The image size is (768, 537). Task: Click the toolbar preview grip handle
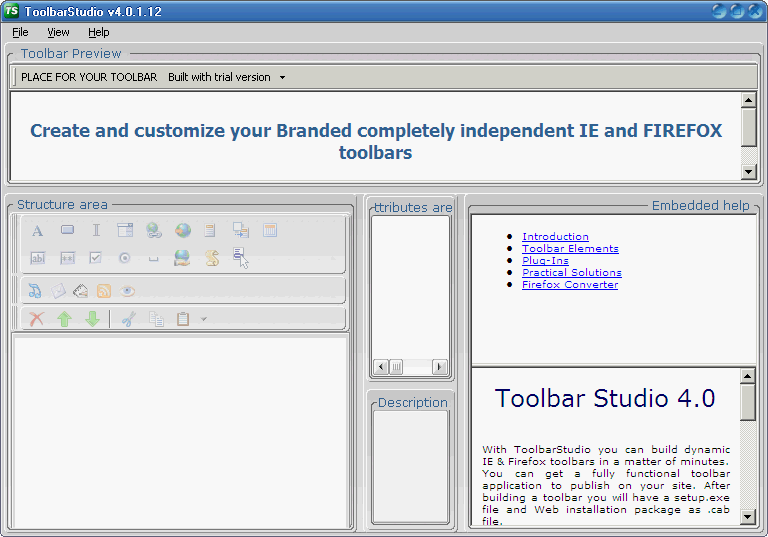(15, 77)
